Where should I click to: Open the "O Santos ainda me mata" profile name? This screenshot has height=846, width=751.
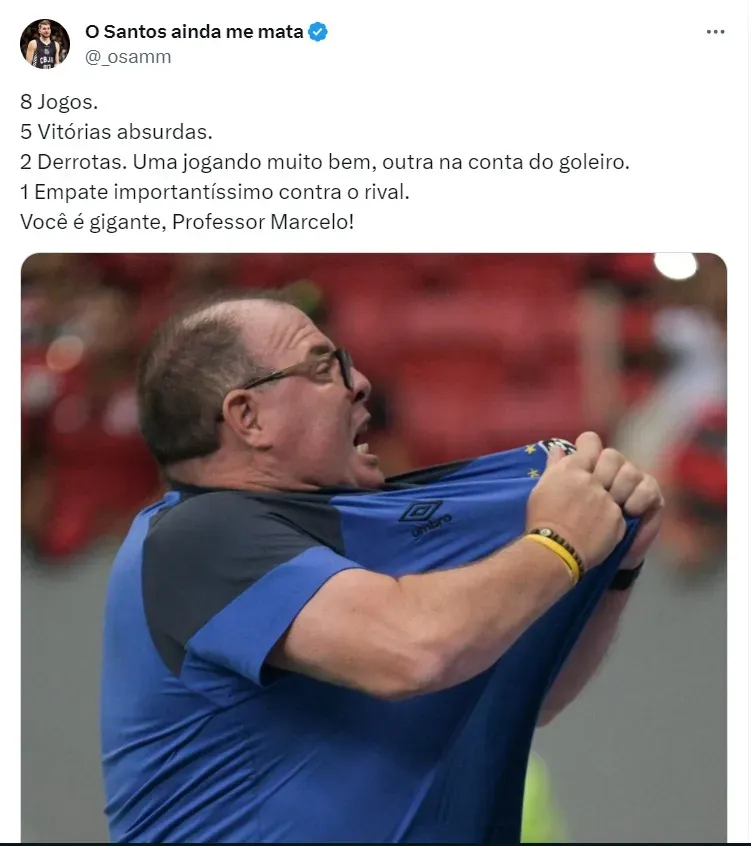tap(194, 32)
